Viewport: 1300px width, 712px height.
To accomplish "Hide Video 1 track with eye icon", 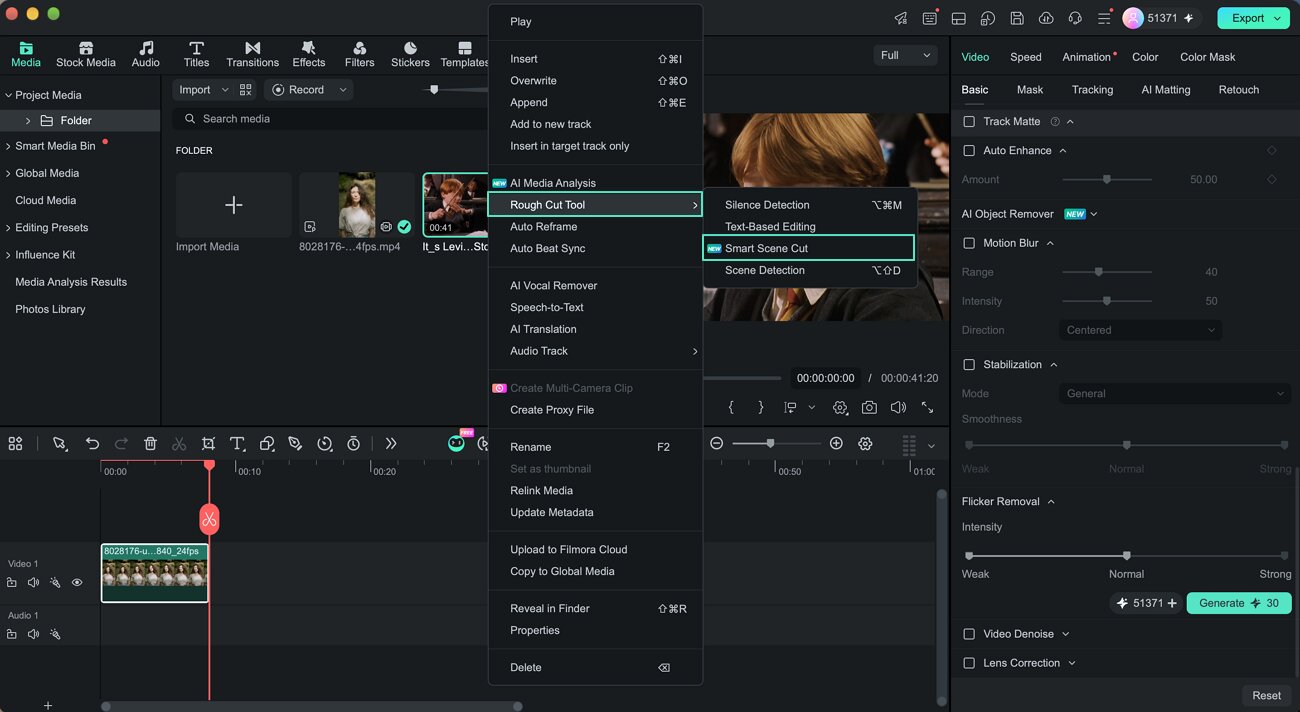I will click(x=77, y=582).
